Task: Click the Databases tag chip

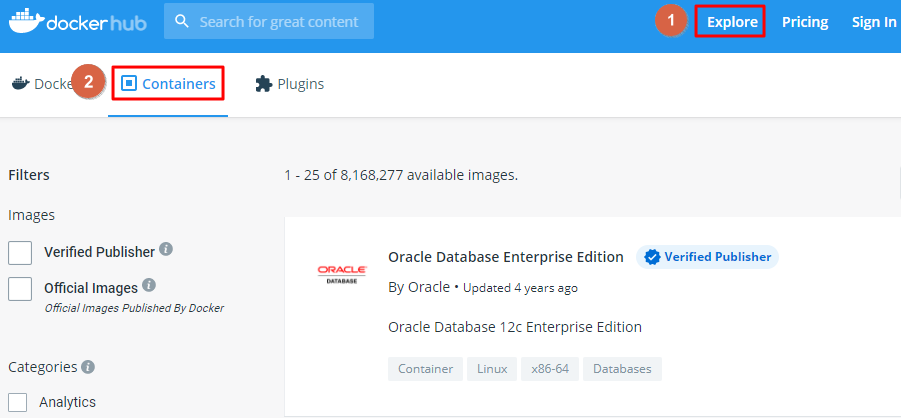Action: [622, 369]
